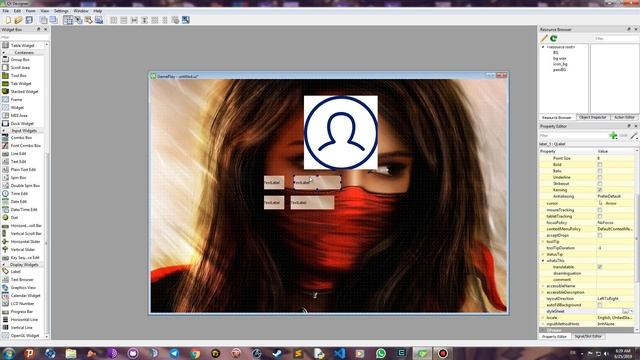The image size is (640, 360).
Task: Expand the toolTip property node
Action: 543,242
